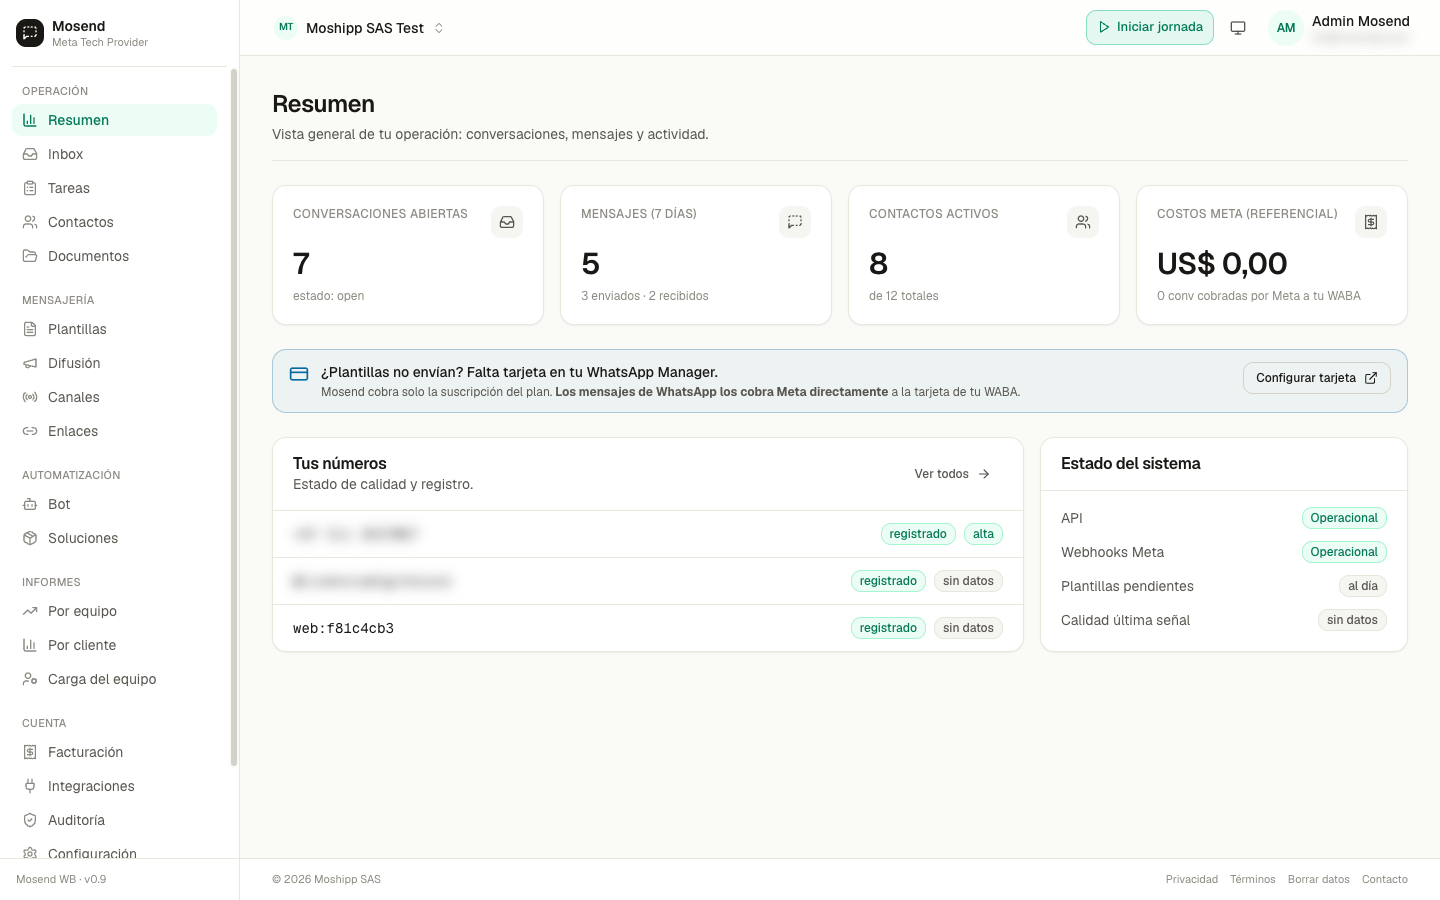The image size is (1440, 900).
Task: Click the inbox icon on Conversaciones Abiertas card
Action: [507, 222]
